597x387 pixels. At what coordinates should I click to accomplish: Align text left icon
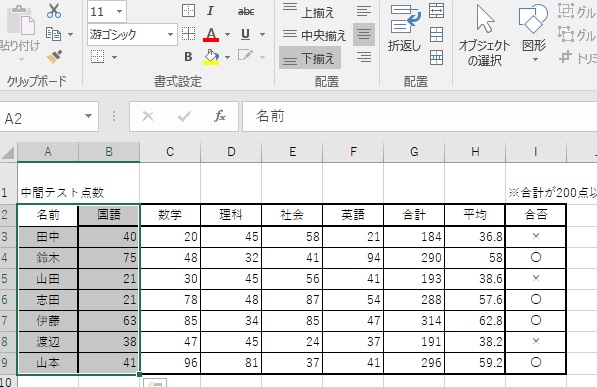(x=364, y=11)
